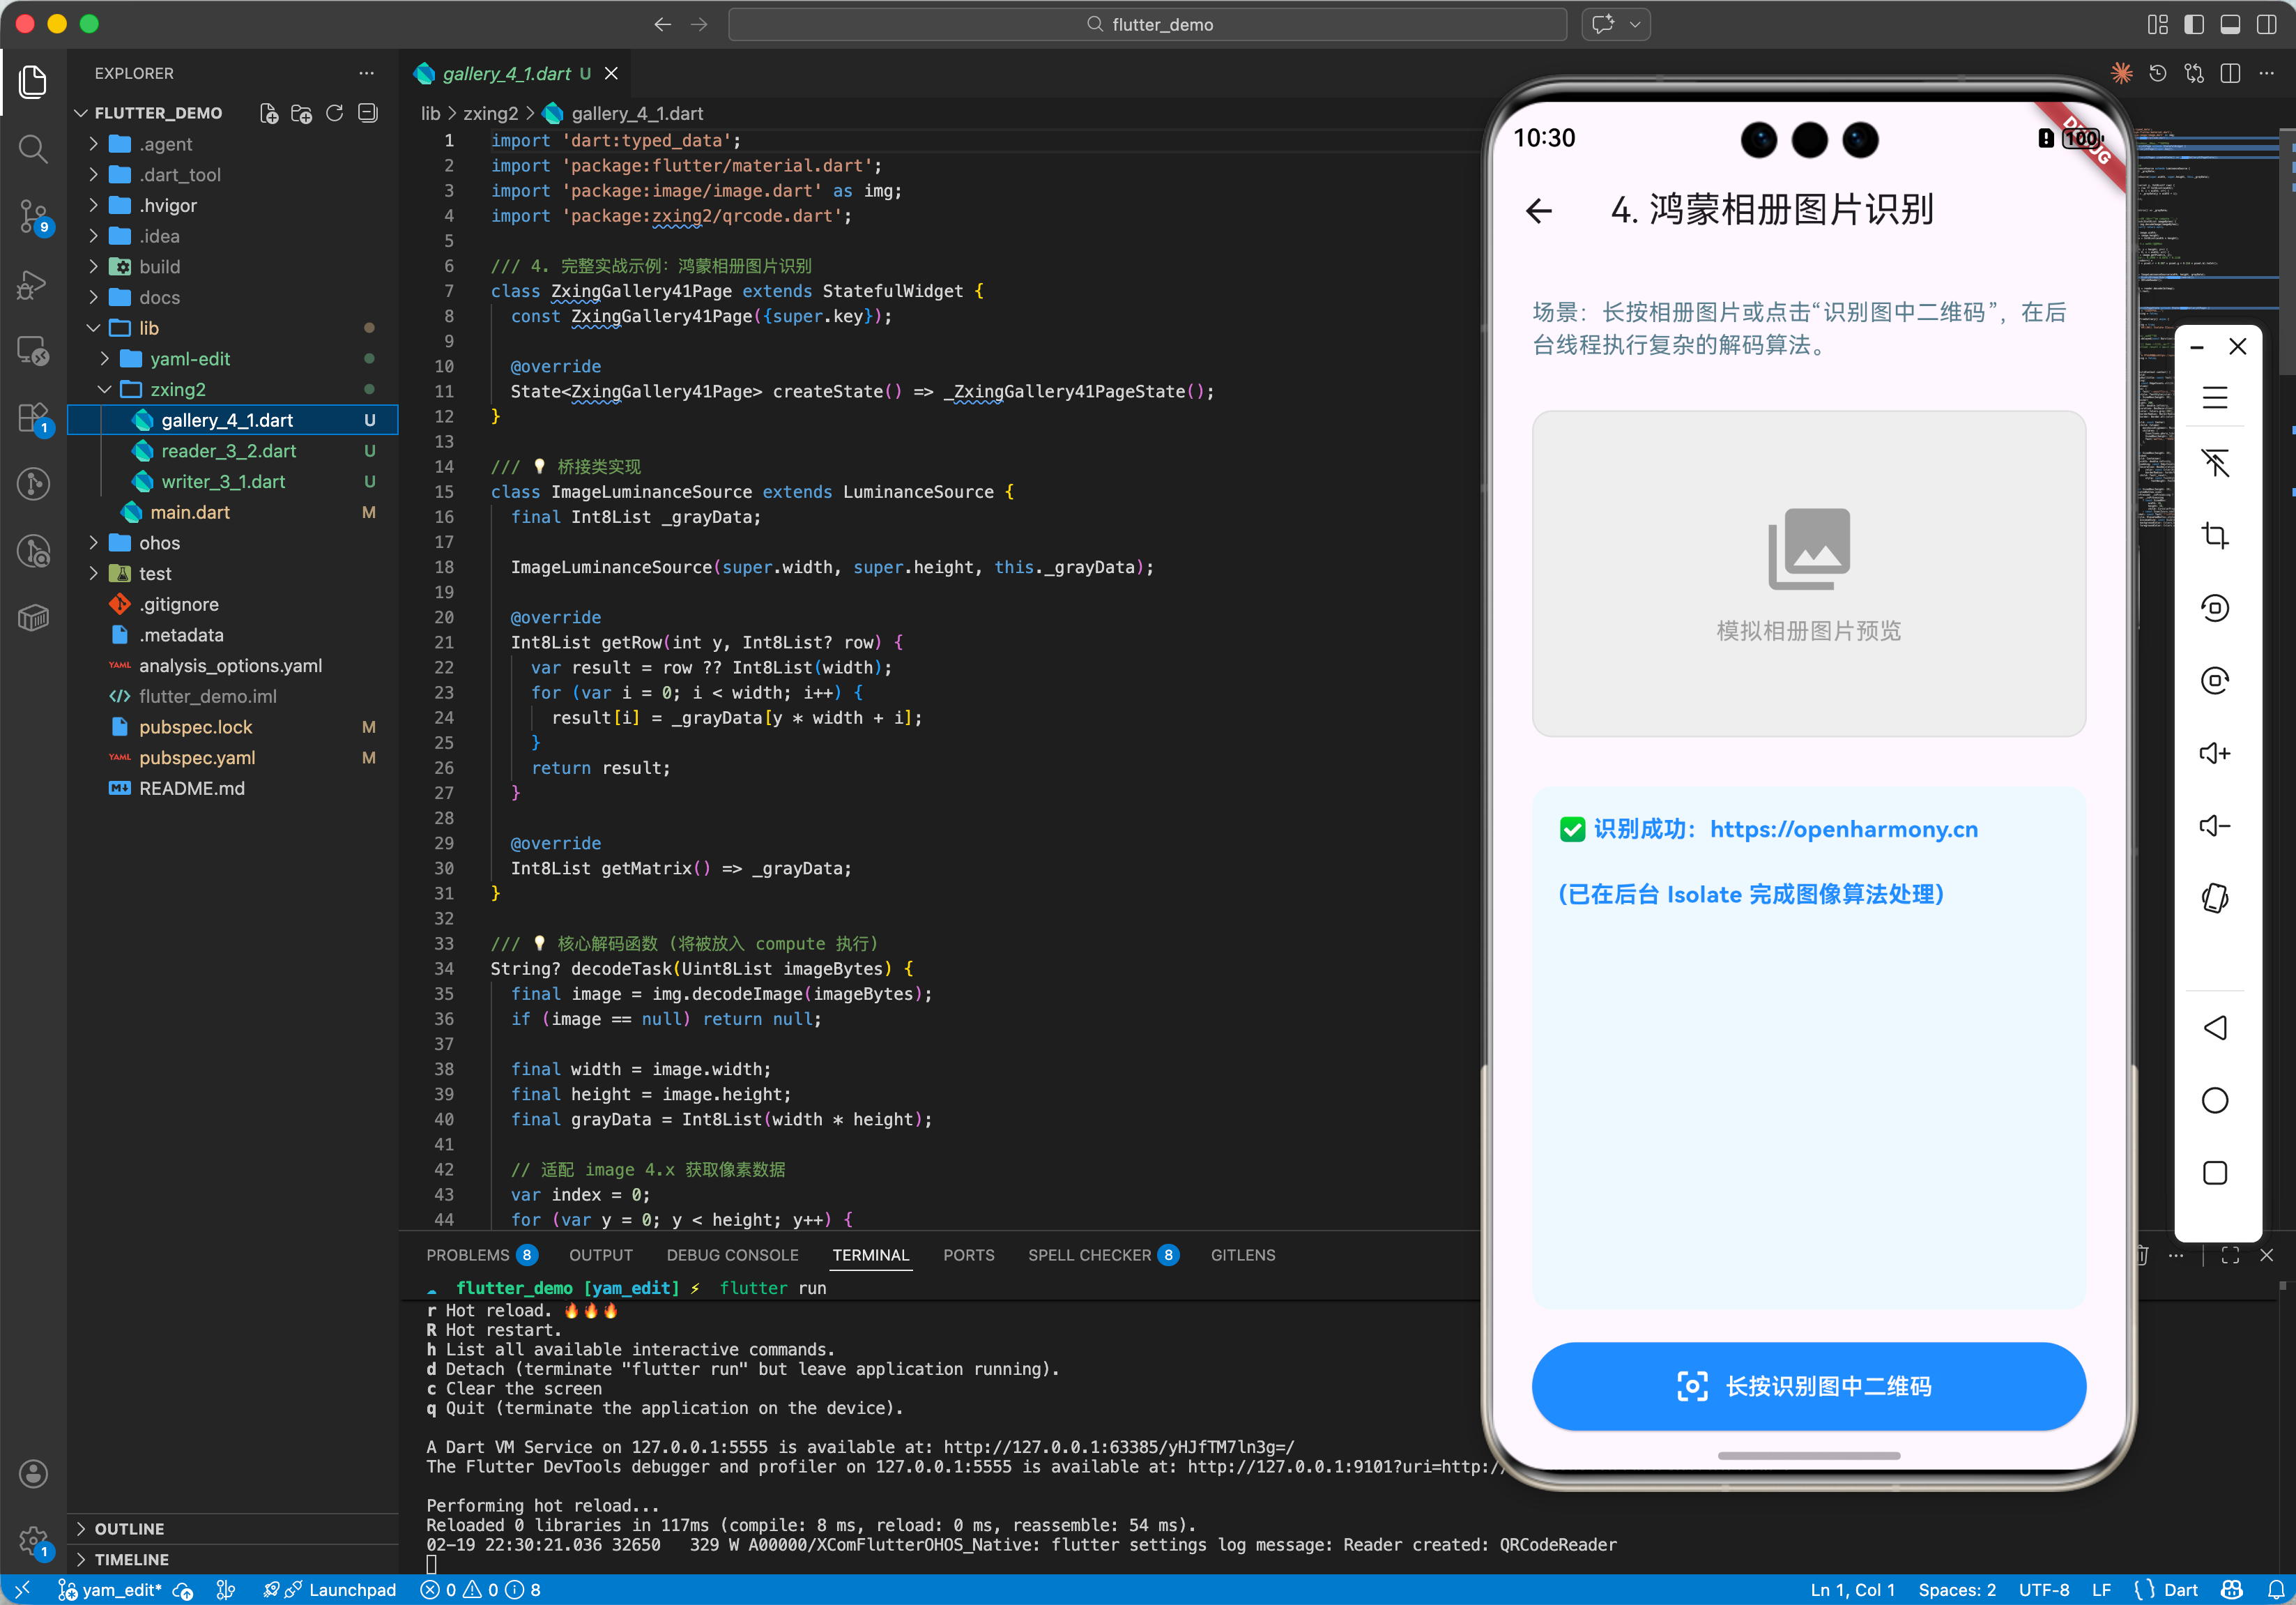This screenshot has height=1605, width=2296.
Task: Expand the OUTLINE section
Action: (129, 1528)
